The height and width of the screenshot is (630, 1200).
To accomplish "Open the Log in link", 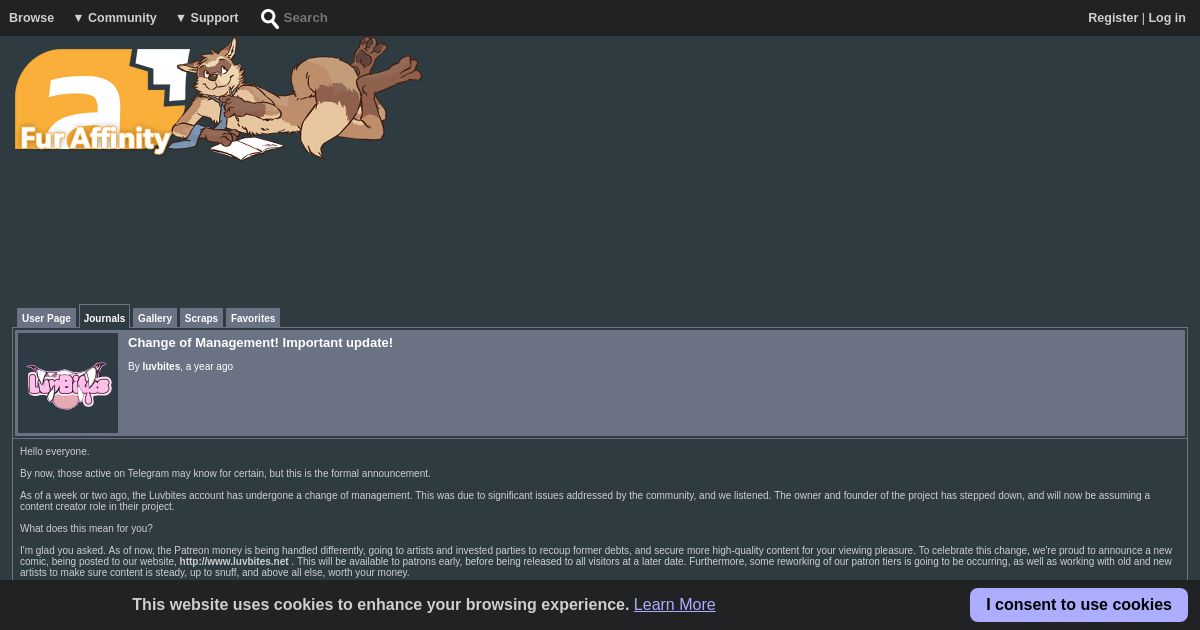I will click(x=1167, y=18).
